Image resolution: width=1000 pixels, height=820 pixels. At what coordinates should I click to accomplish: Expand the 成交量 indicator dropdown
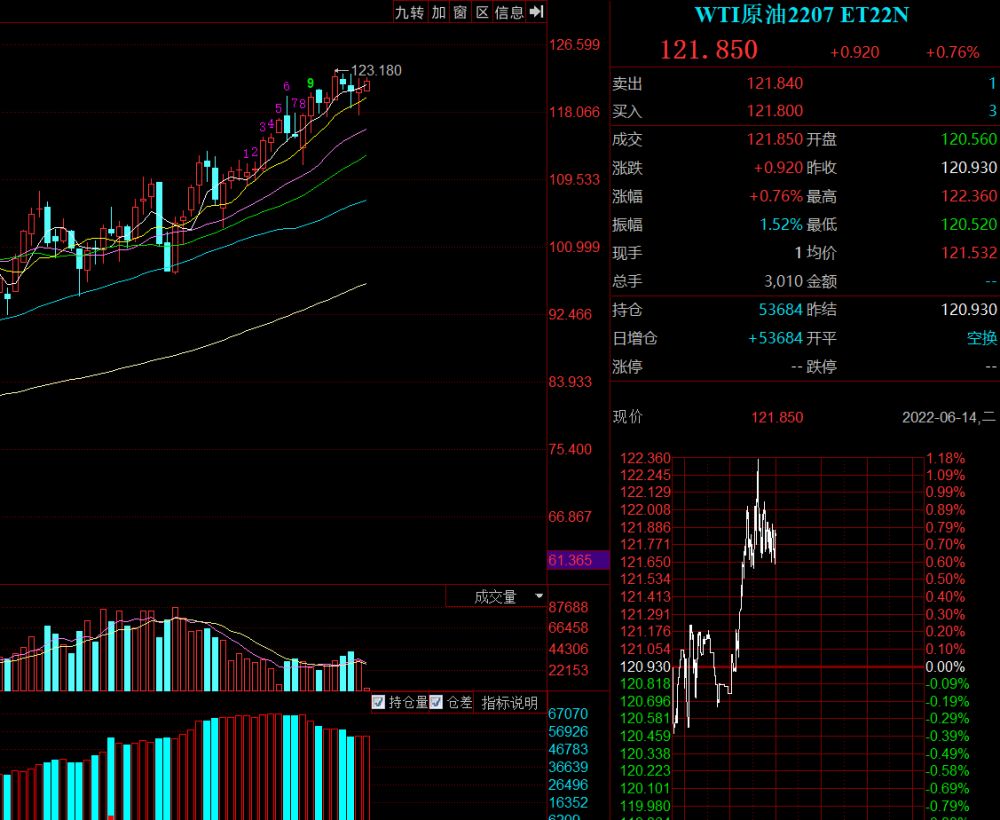tap(496, 597)
